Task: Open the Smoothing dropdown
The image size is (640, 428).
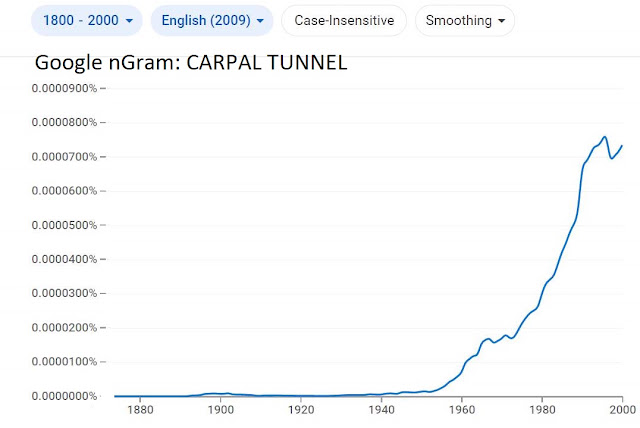Action: point(465,20)
